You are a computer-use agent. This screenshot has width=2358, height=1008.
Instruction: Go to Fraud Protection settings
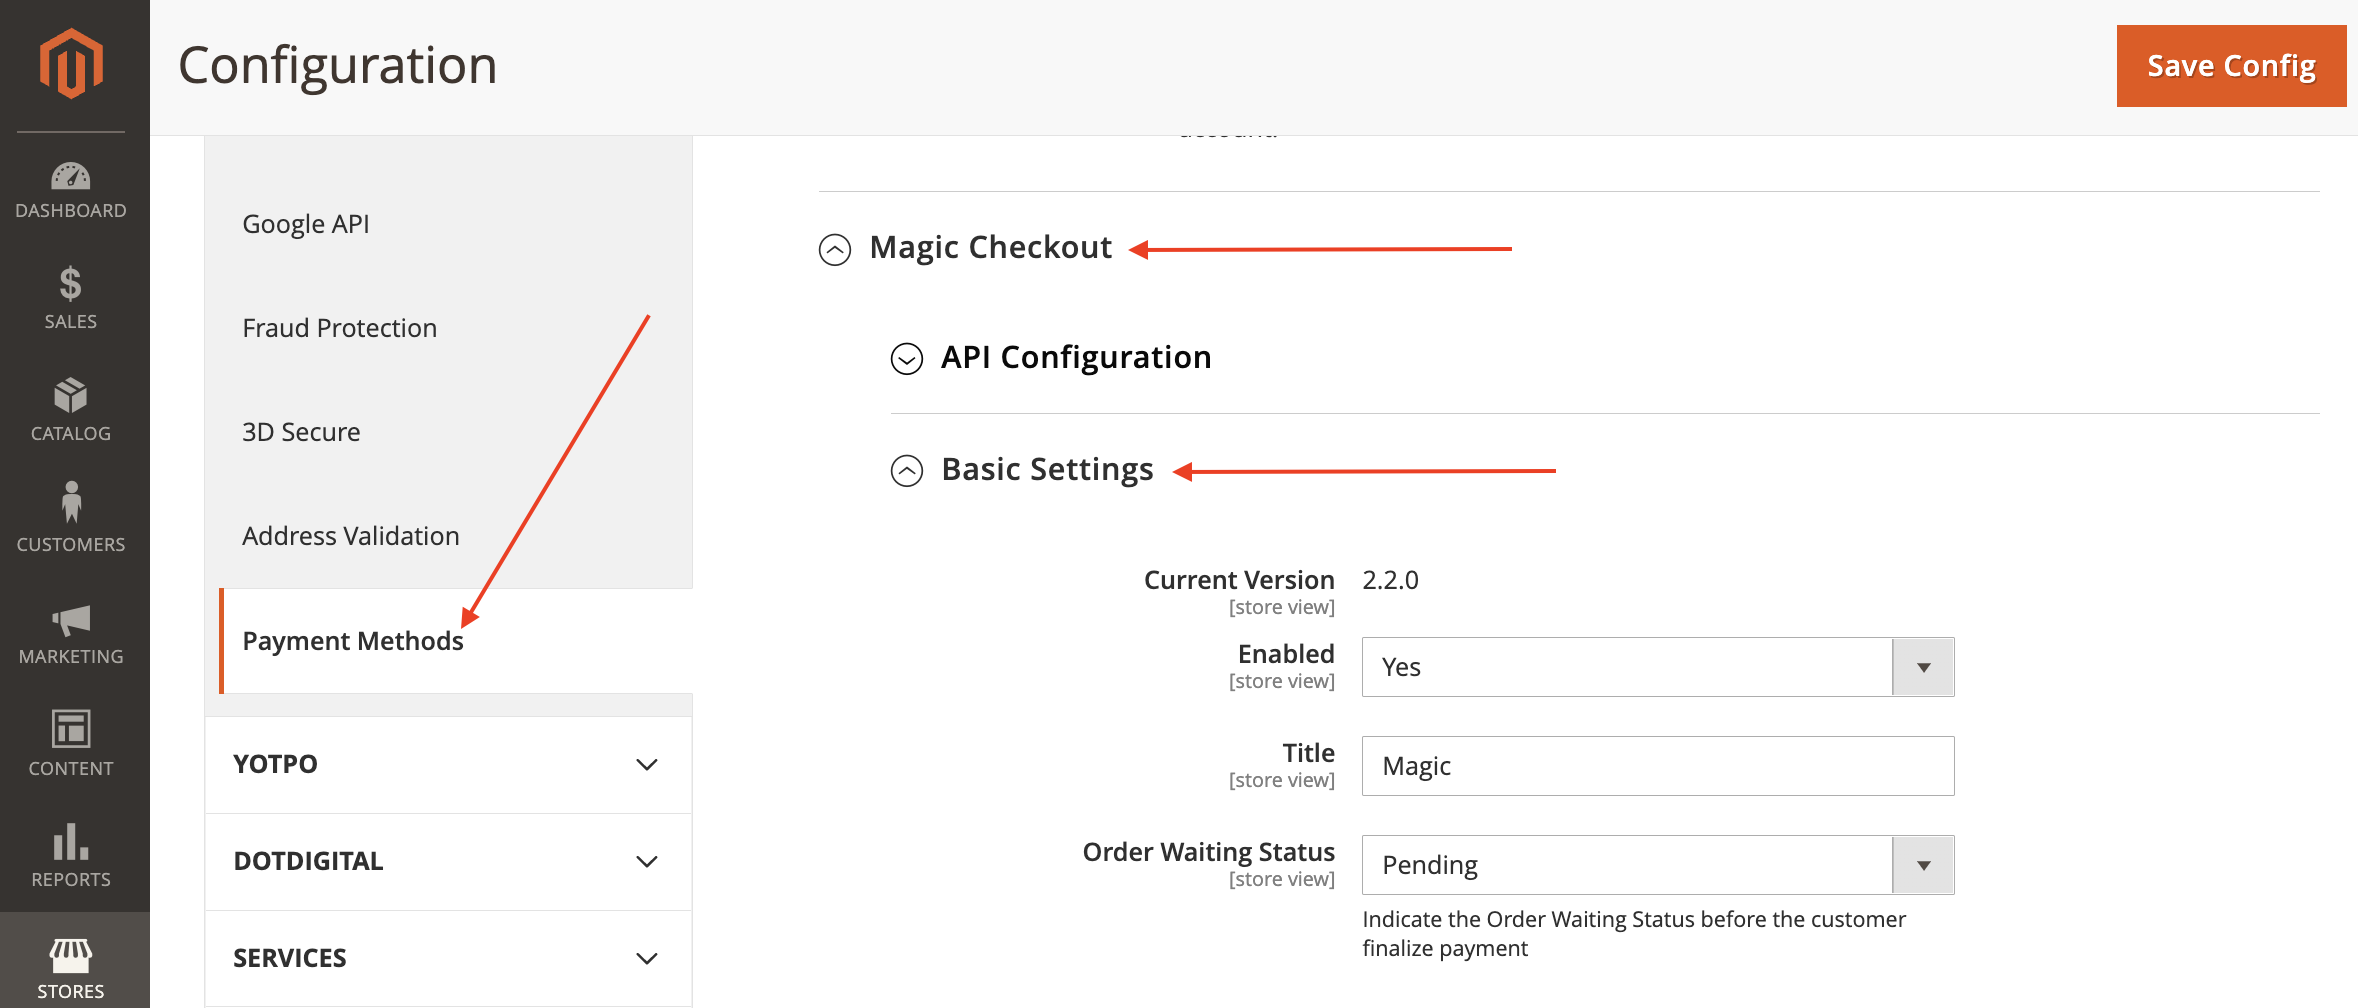click(340, 328)
